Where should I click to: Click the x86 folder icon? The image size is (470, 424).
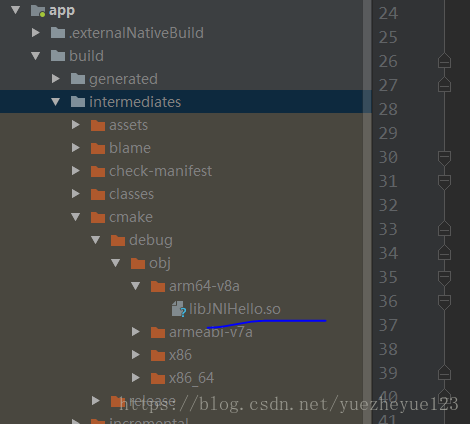point(158,355)
